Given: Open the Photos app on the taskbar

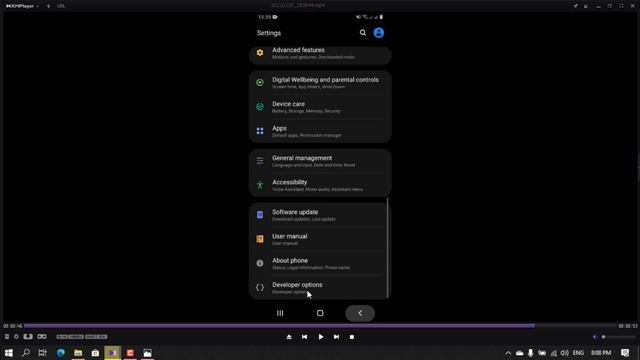Looking at the screenshot, I should 147,353.
